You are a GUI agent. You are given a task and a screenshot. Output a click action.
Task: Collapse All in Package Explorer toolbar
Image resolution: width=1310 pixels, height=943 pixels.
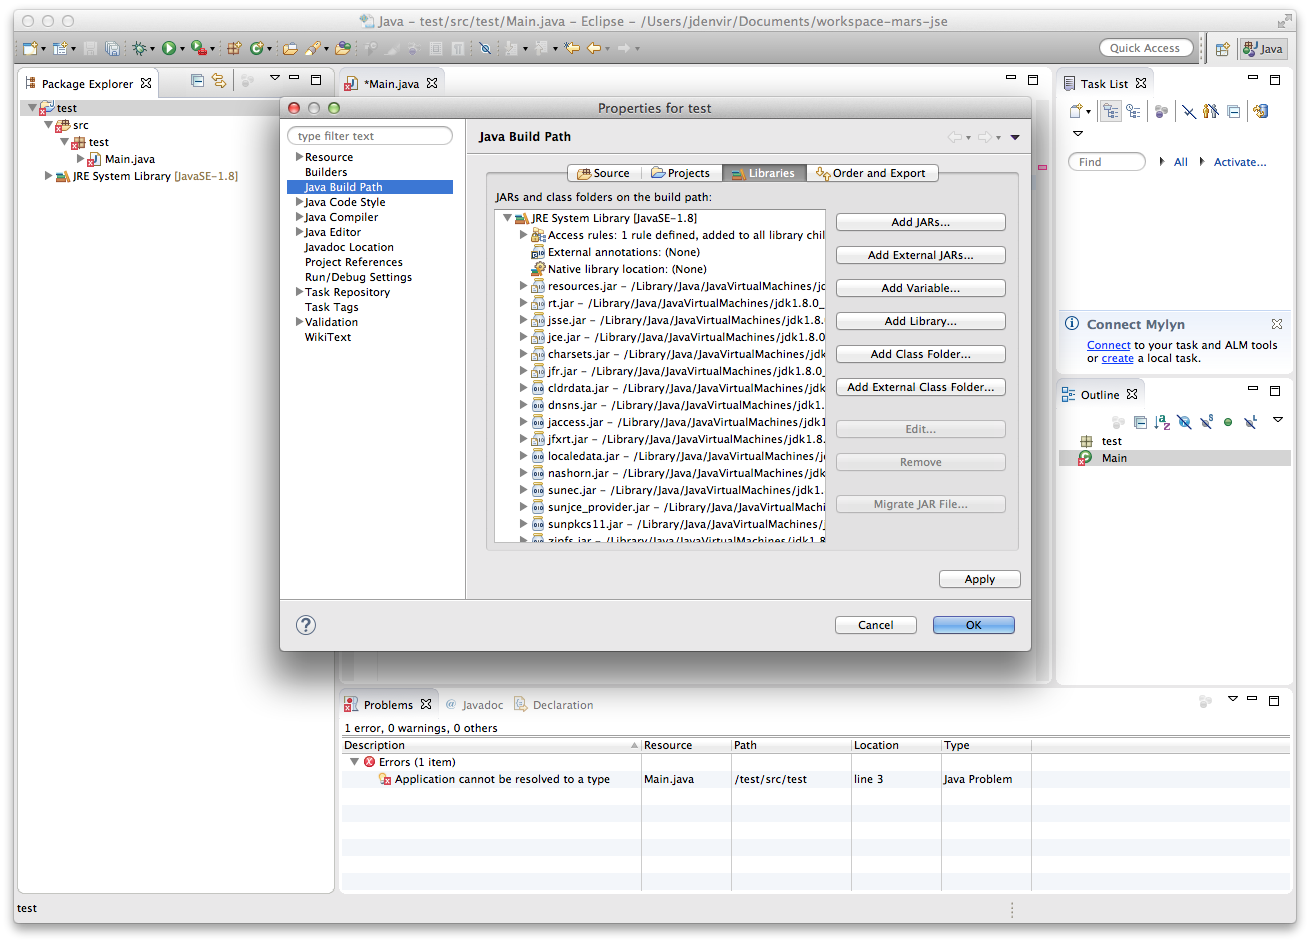coord(197,81)
